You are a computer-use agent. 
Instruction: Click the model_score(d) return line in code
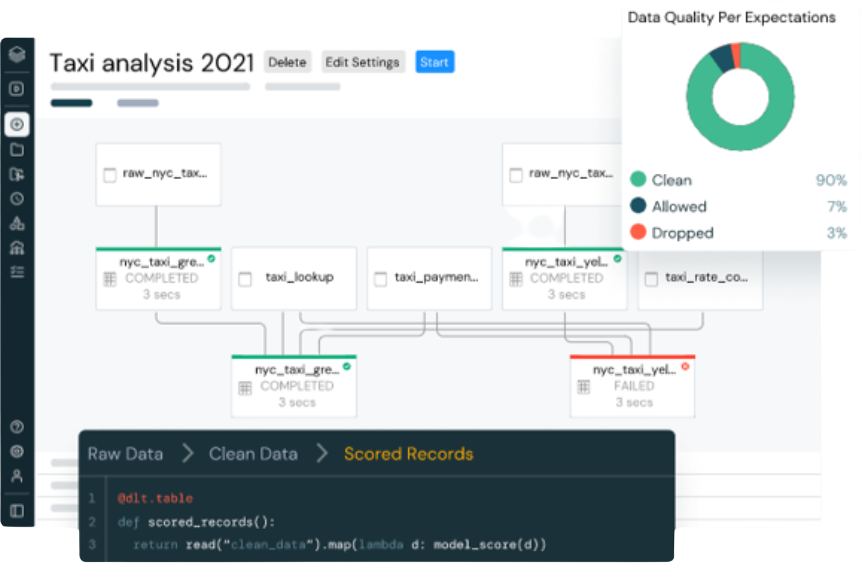[x=340, y=545]
